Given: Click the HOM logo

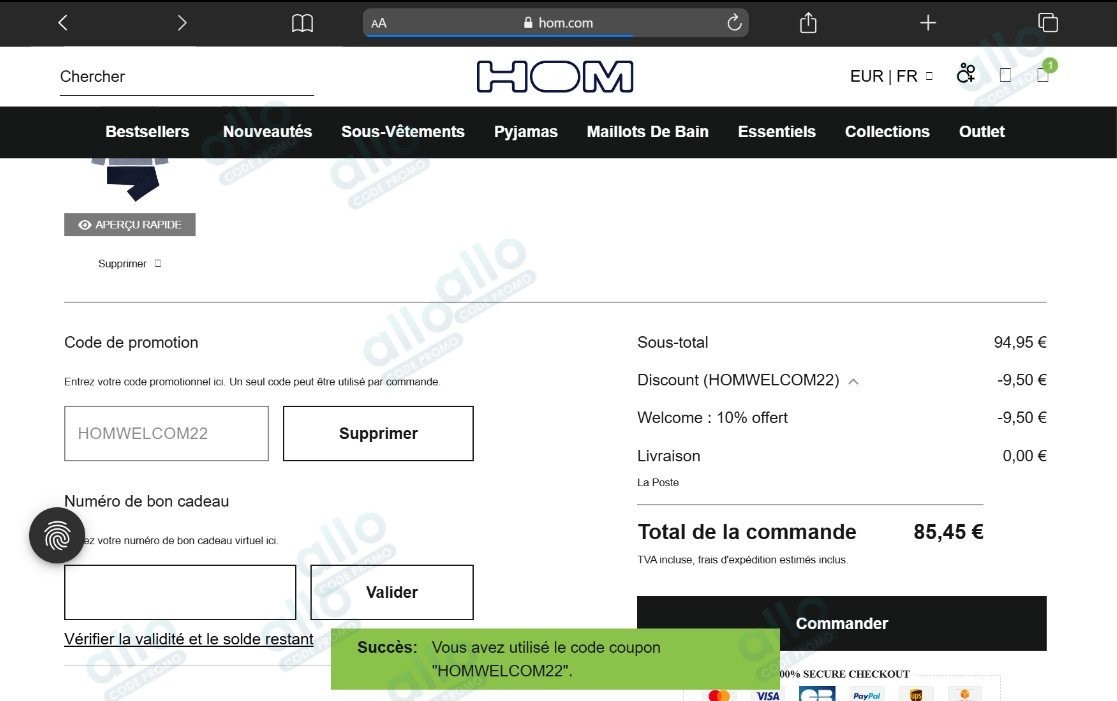Looking at the screenshot, I should pyautogui.click(x=555, y=76).
